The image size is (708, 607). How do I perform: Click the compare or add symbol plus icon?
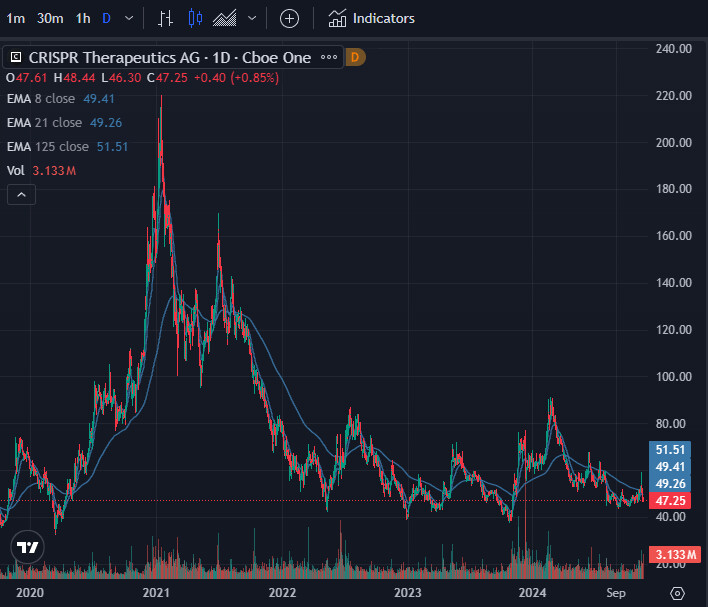(x=289, y=18)
